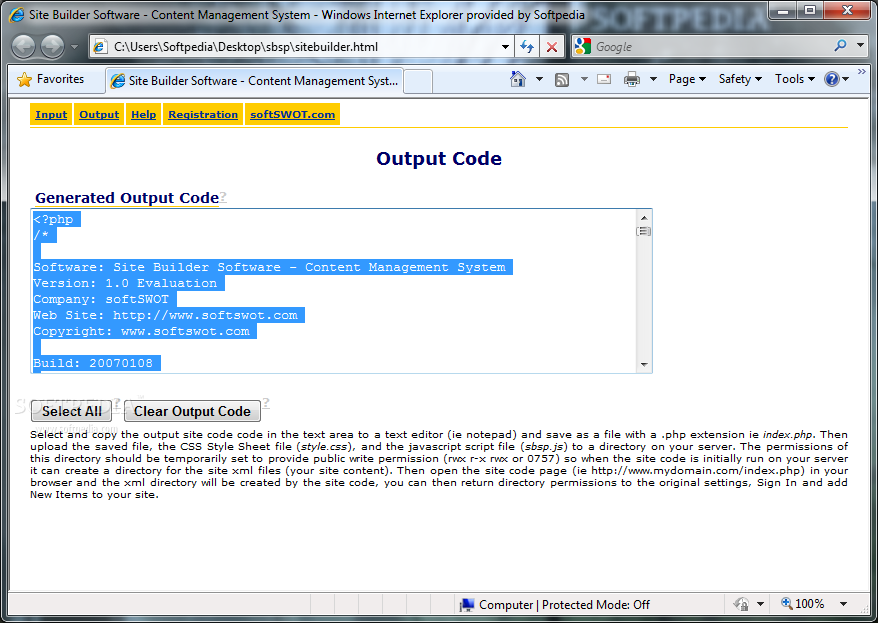Open the search provider dropdown arrow
This screenshot has height=623, width=878.
tap(861, 45)
